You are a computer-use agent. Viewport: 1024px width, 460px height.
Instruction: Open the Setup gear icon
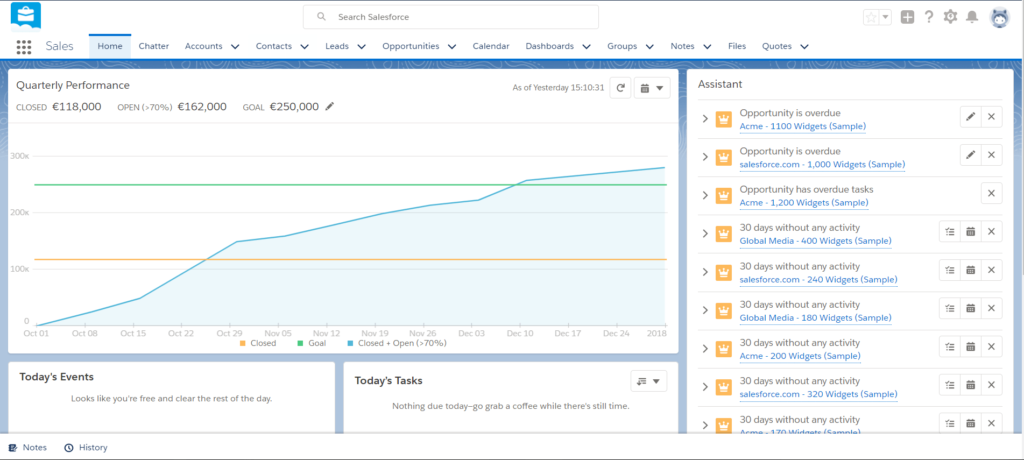click(950, 18)
